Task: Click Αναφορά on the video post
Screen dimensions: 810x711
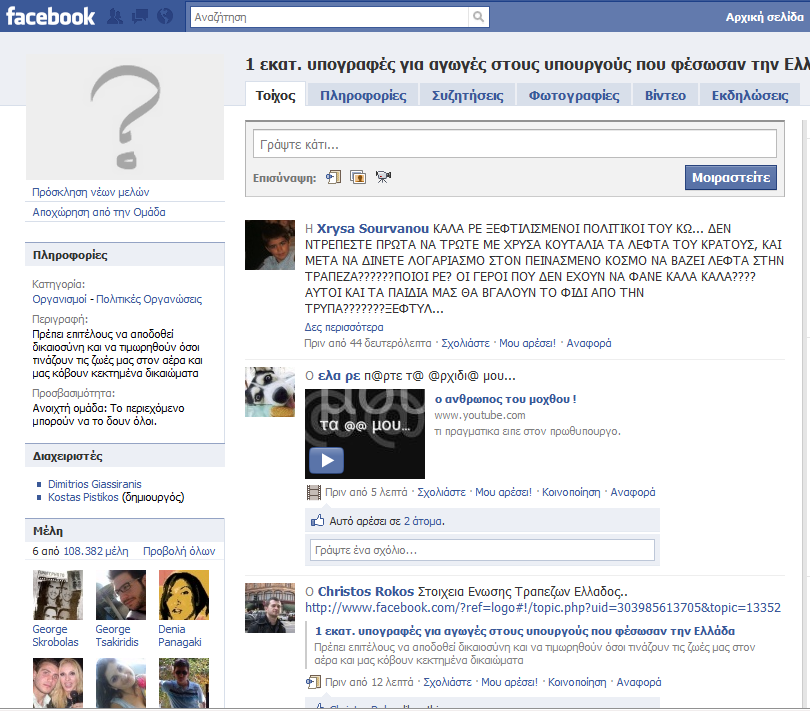Action: click(632, 492)
